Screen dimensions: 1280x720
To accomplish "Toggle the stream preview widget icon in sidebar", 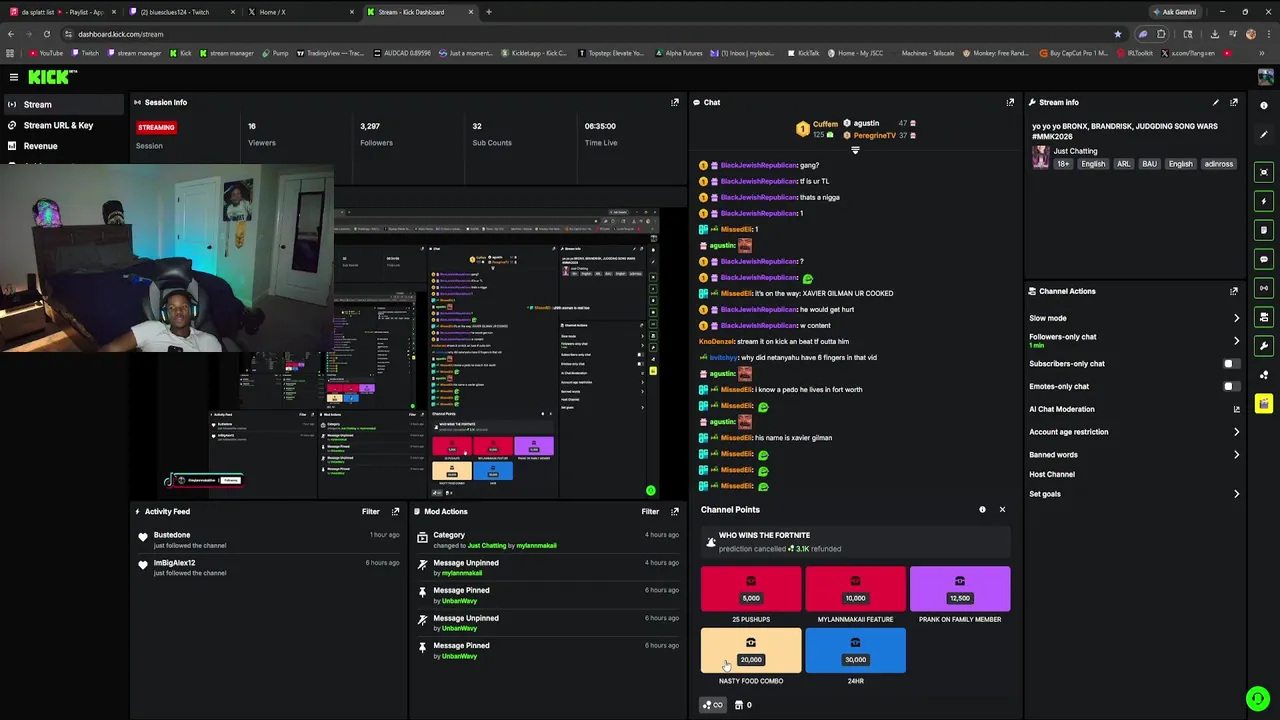I will point(1264,172).
